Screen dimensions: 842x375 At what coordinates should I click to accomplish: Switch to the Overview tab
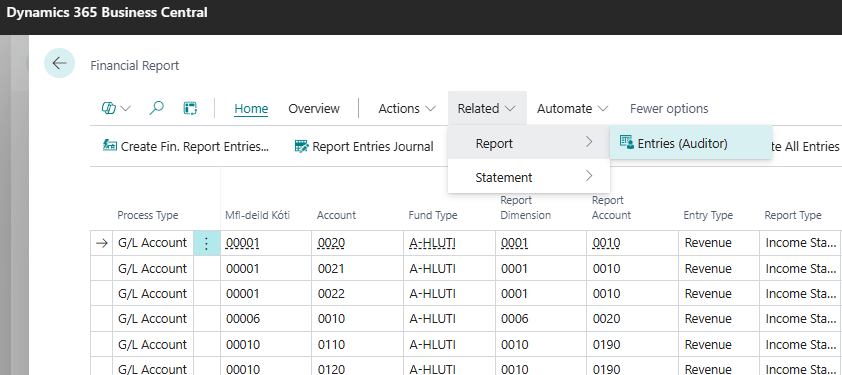pyautogui.click(x=314, y=109)
